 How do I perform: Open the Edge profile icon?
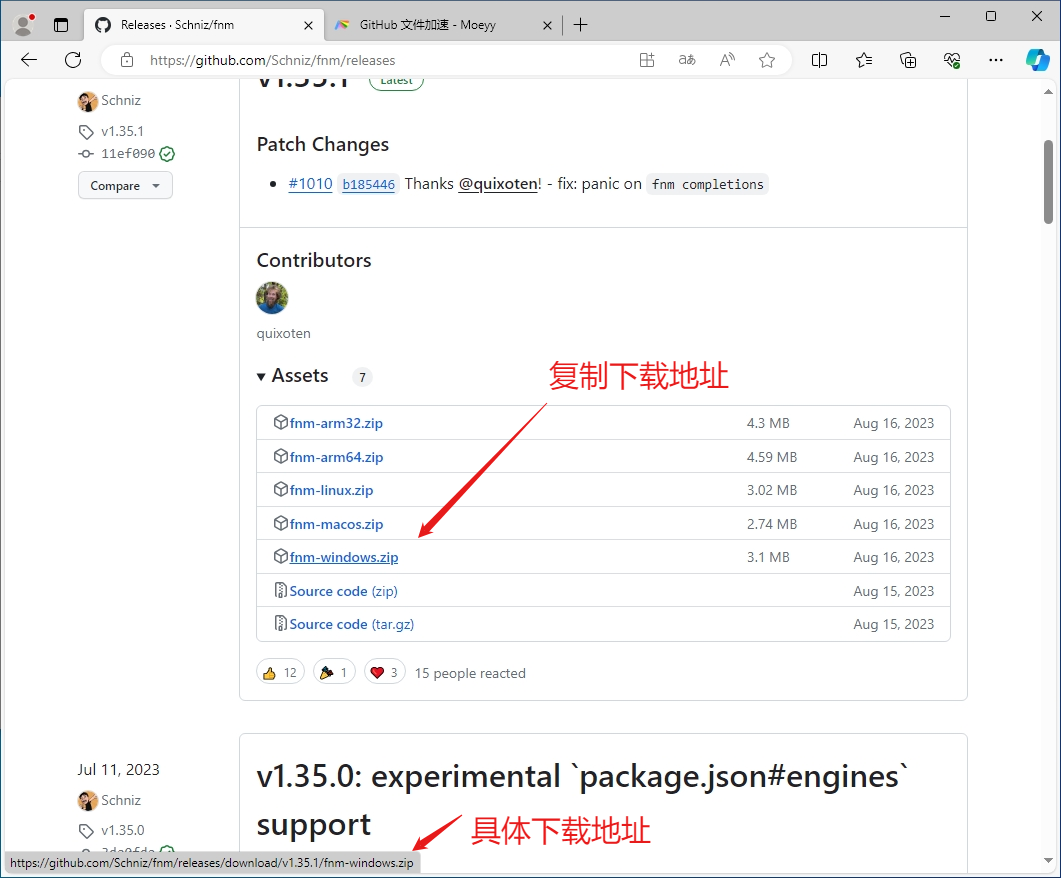tap(24, 25)
